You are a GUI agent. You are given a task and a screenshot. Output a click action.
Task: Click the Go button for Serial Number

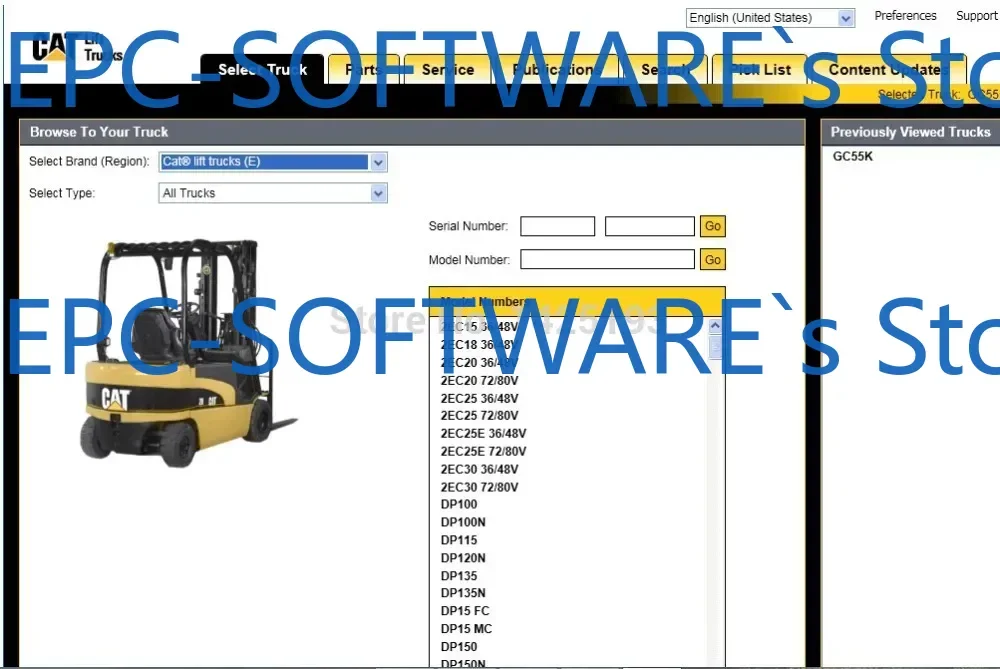pos(712,226)
